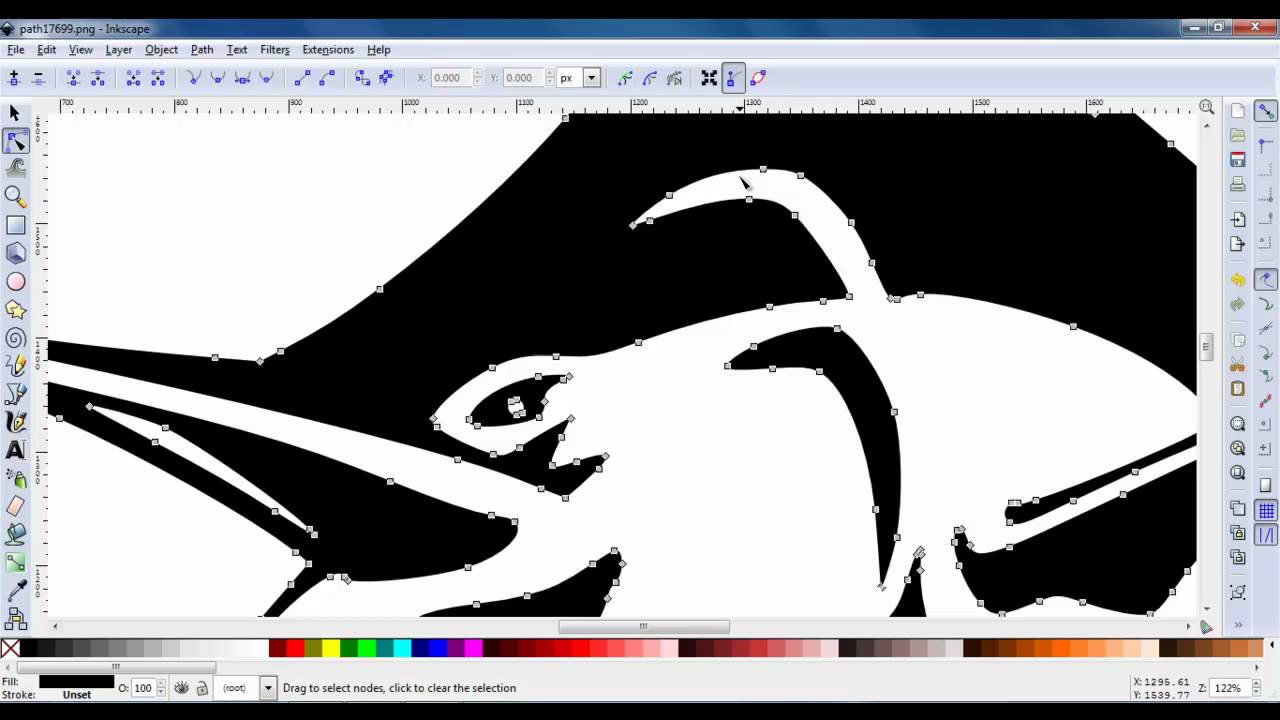Viewport: 1280px width, 720px height.
Task: Select the Ellipse tool
Action: point(15,281)
